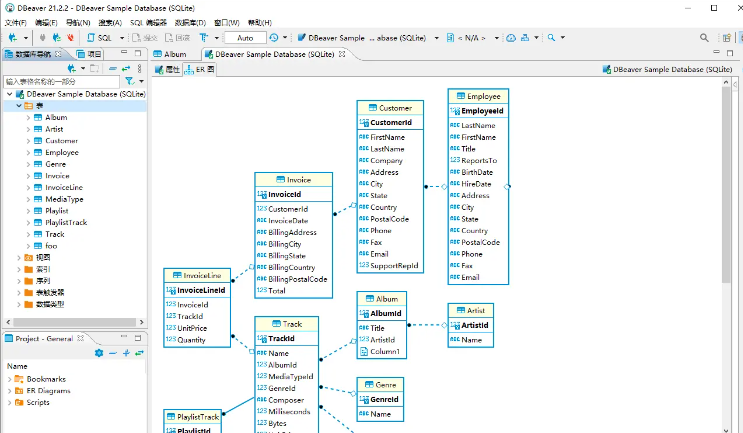The height and width of the screenshot is (433, 743).
Task: Switch to the 项目 tab
Action: pos(89,54)
